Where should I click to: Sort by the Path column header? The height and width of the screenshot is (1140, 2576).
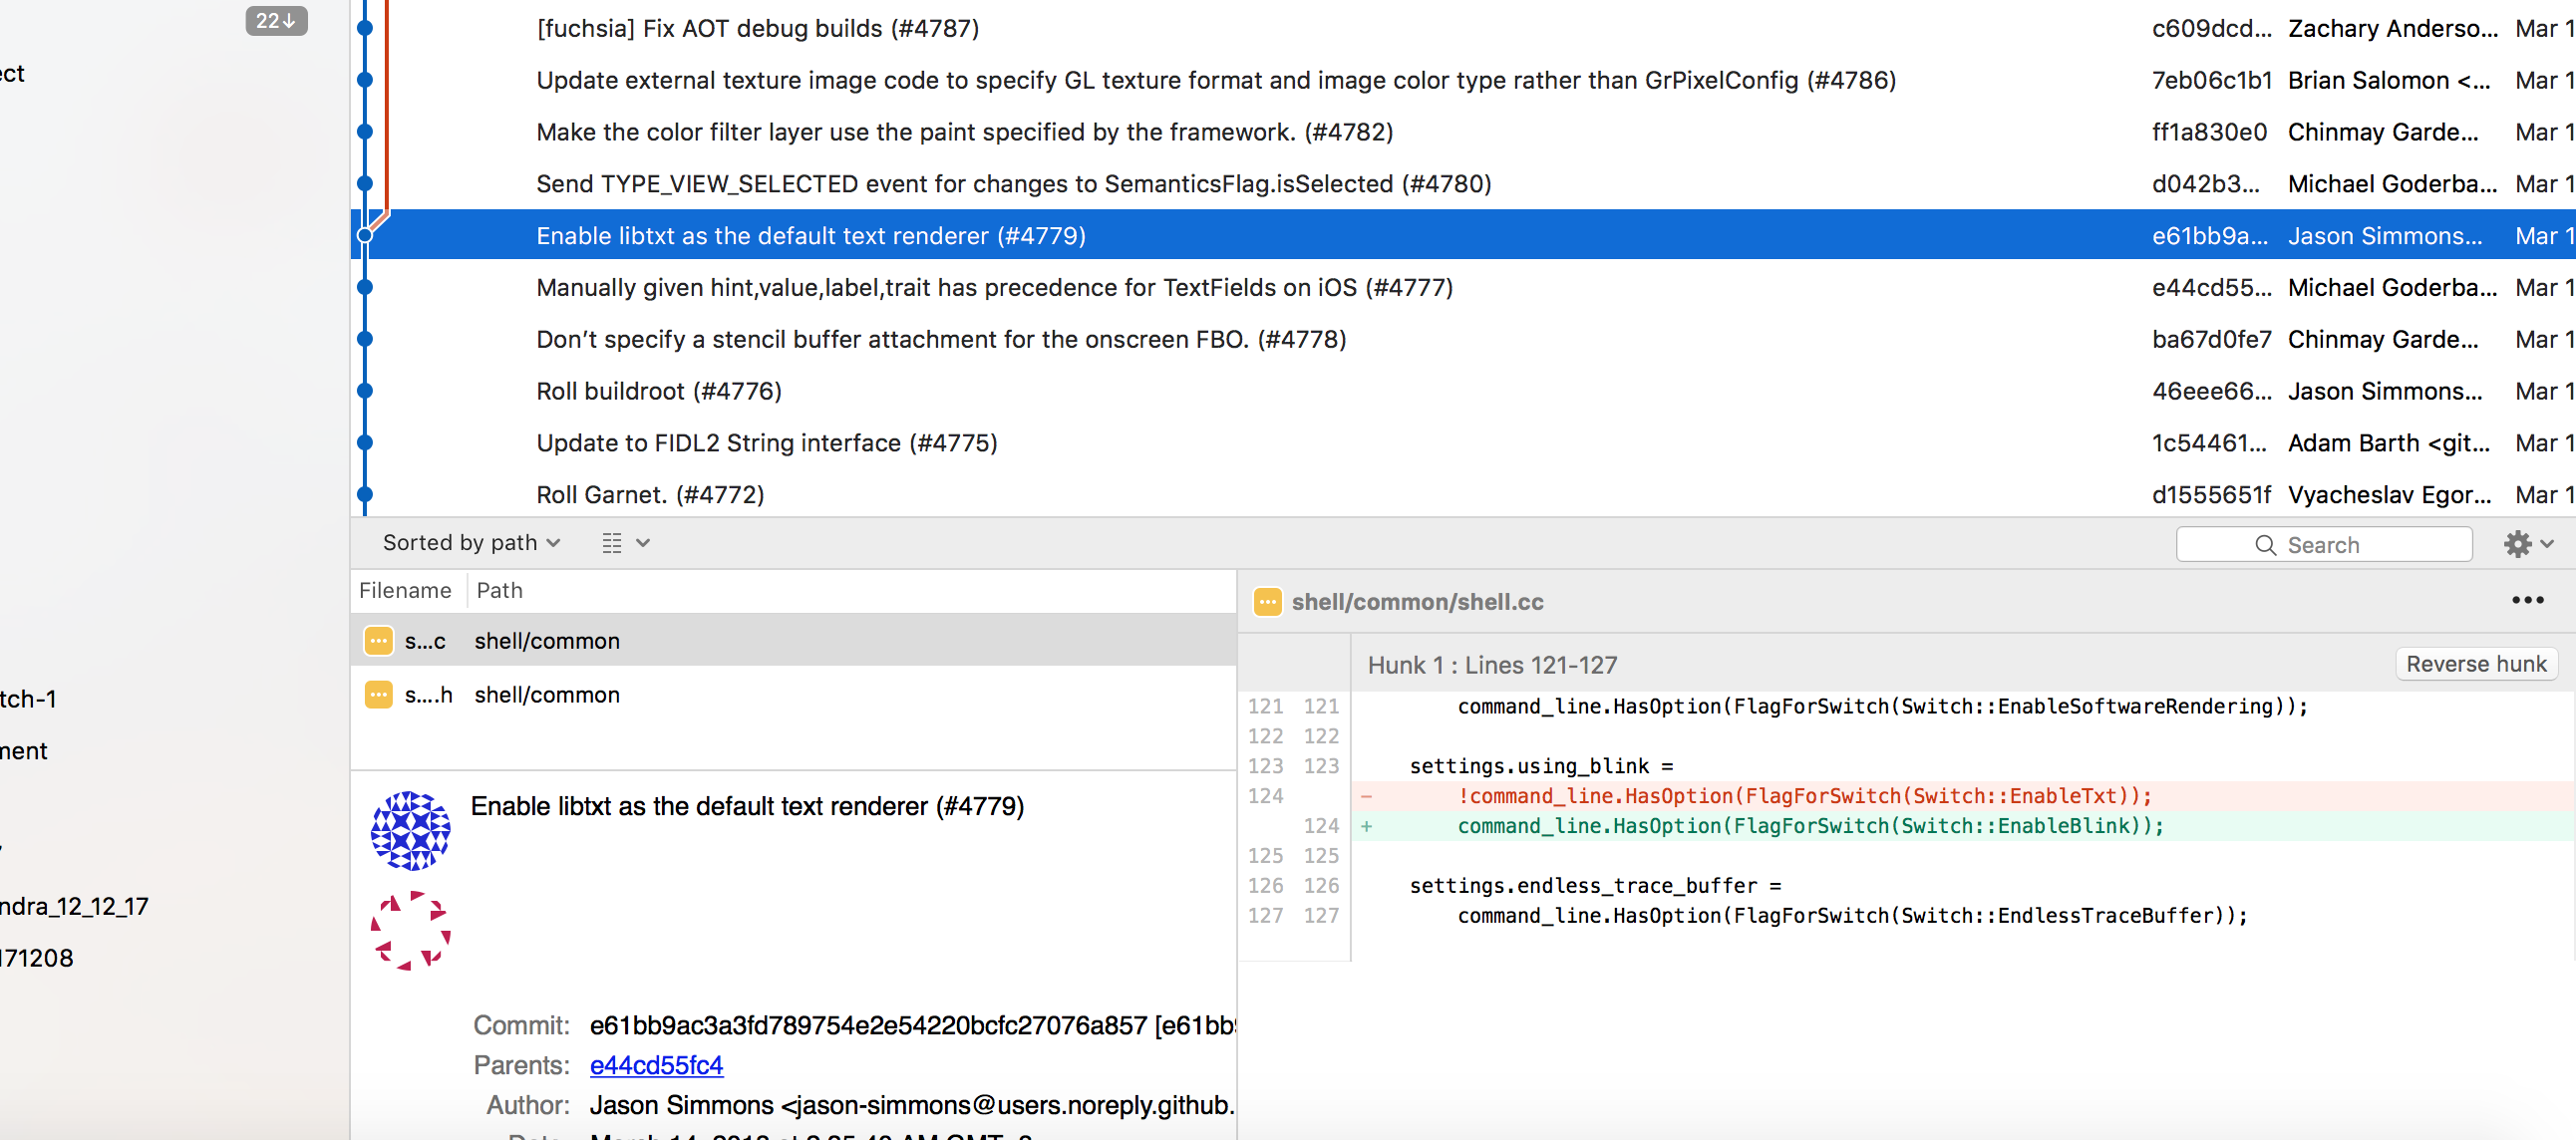click(499, 591)
